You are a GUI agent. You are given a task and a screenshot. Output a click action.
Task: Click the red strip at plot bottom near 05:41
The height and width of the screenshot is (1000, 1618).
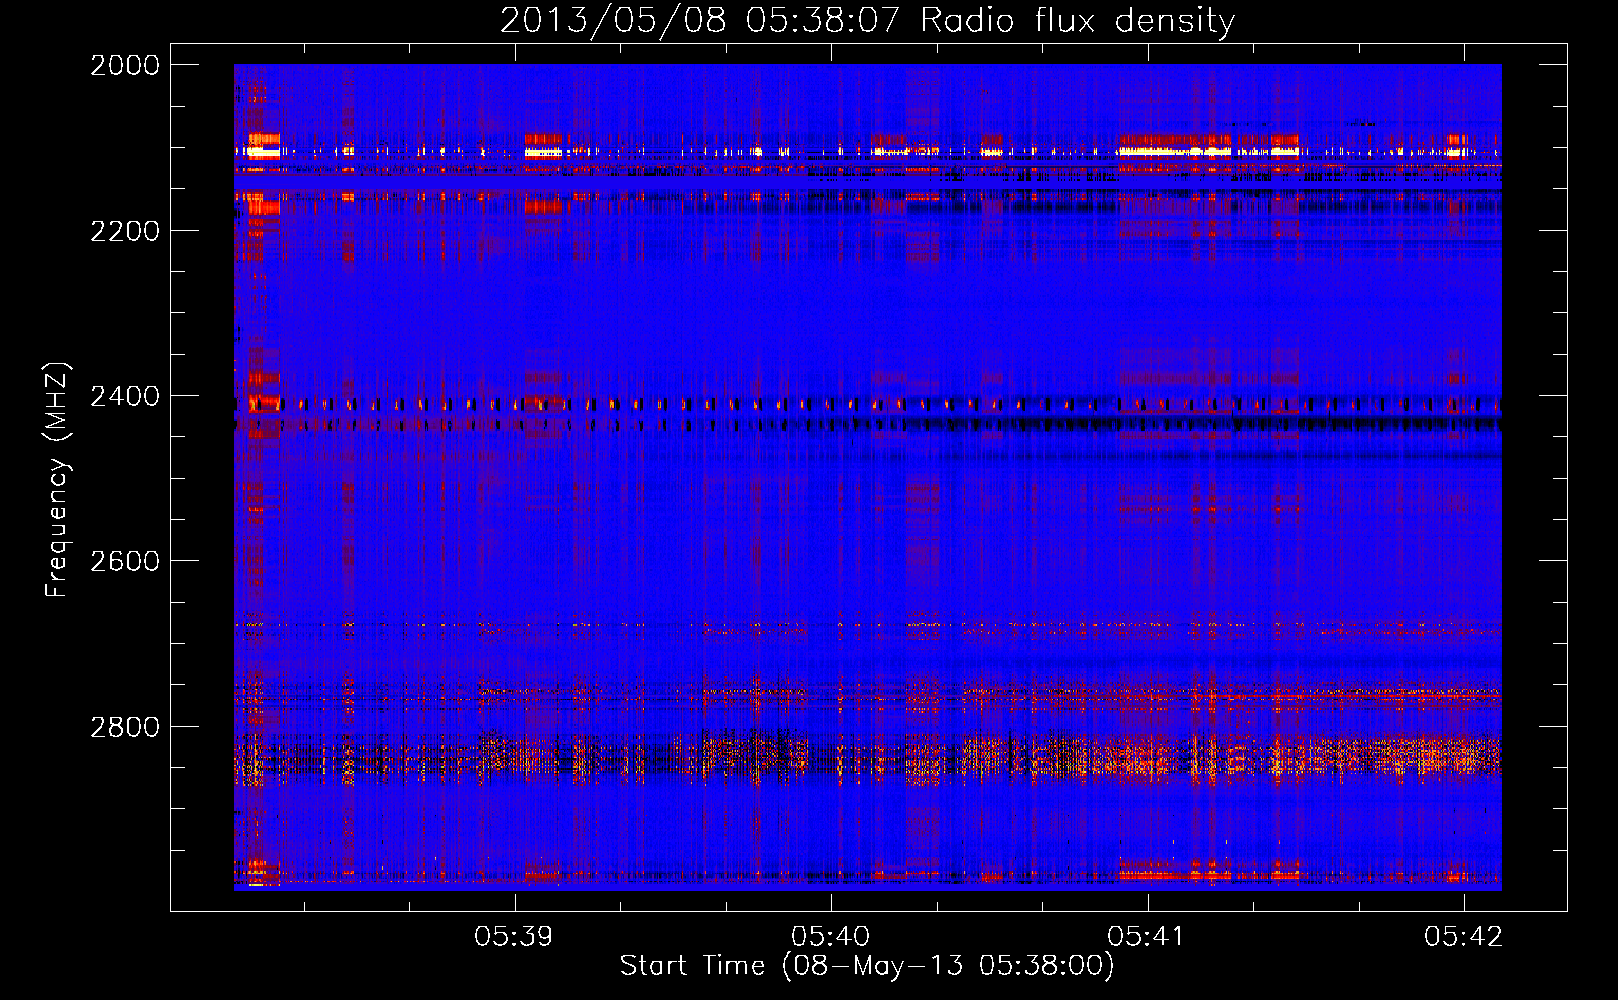tap(1160, 875)
